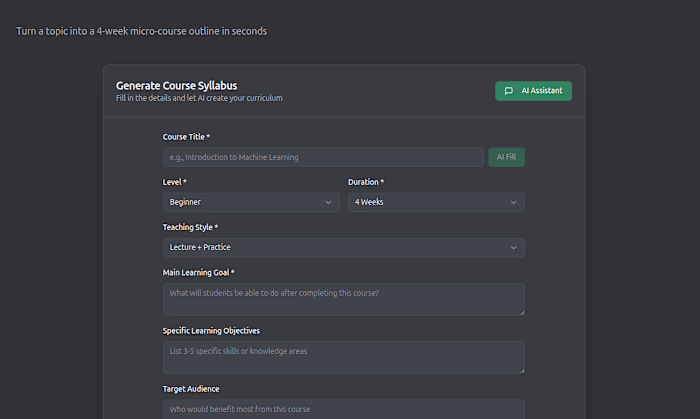Focus the Specific Learning Objectives textarea
700x419 pixels.
pos(343,357)
